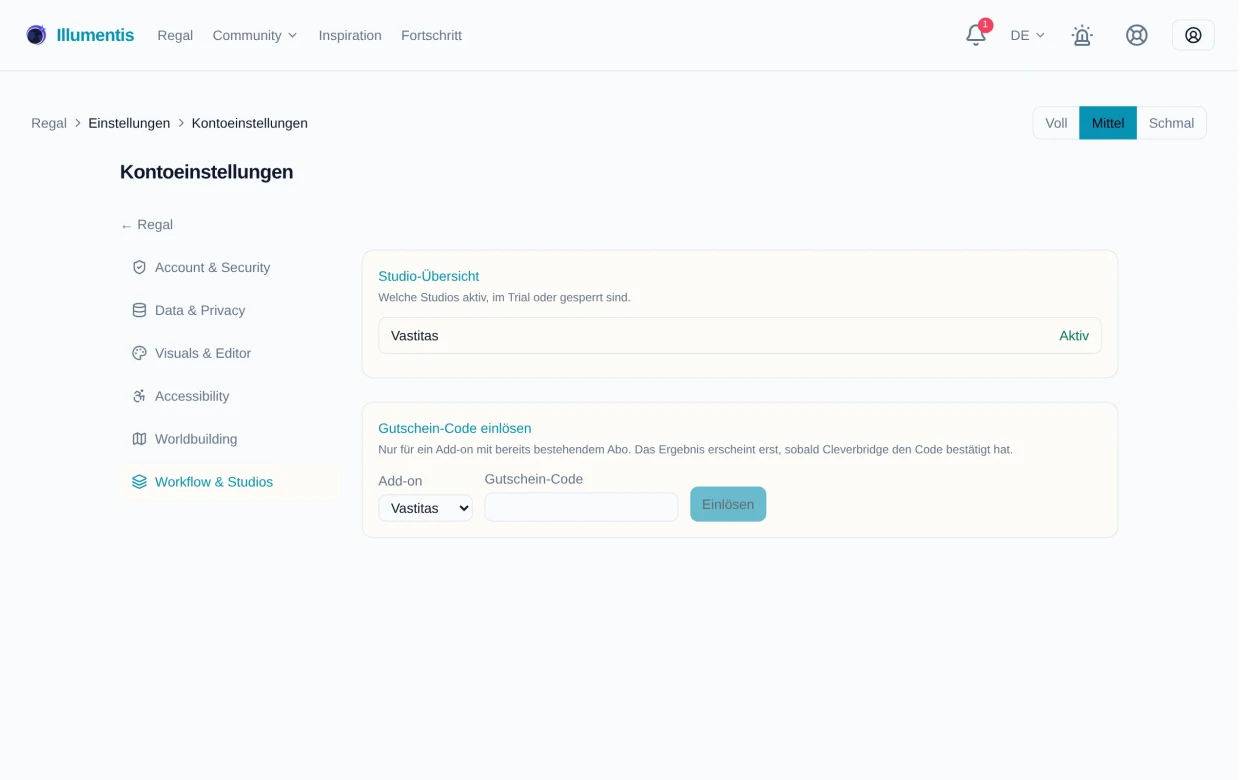Image resolution: width=1248 pixels, height=780 pixels.
Task: Click the Gutschein-Code einlösen heading
Action: pos(455,429)
